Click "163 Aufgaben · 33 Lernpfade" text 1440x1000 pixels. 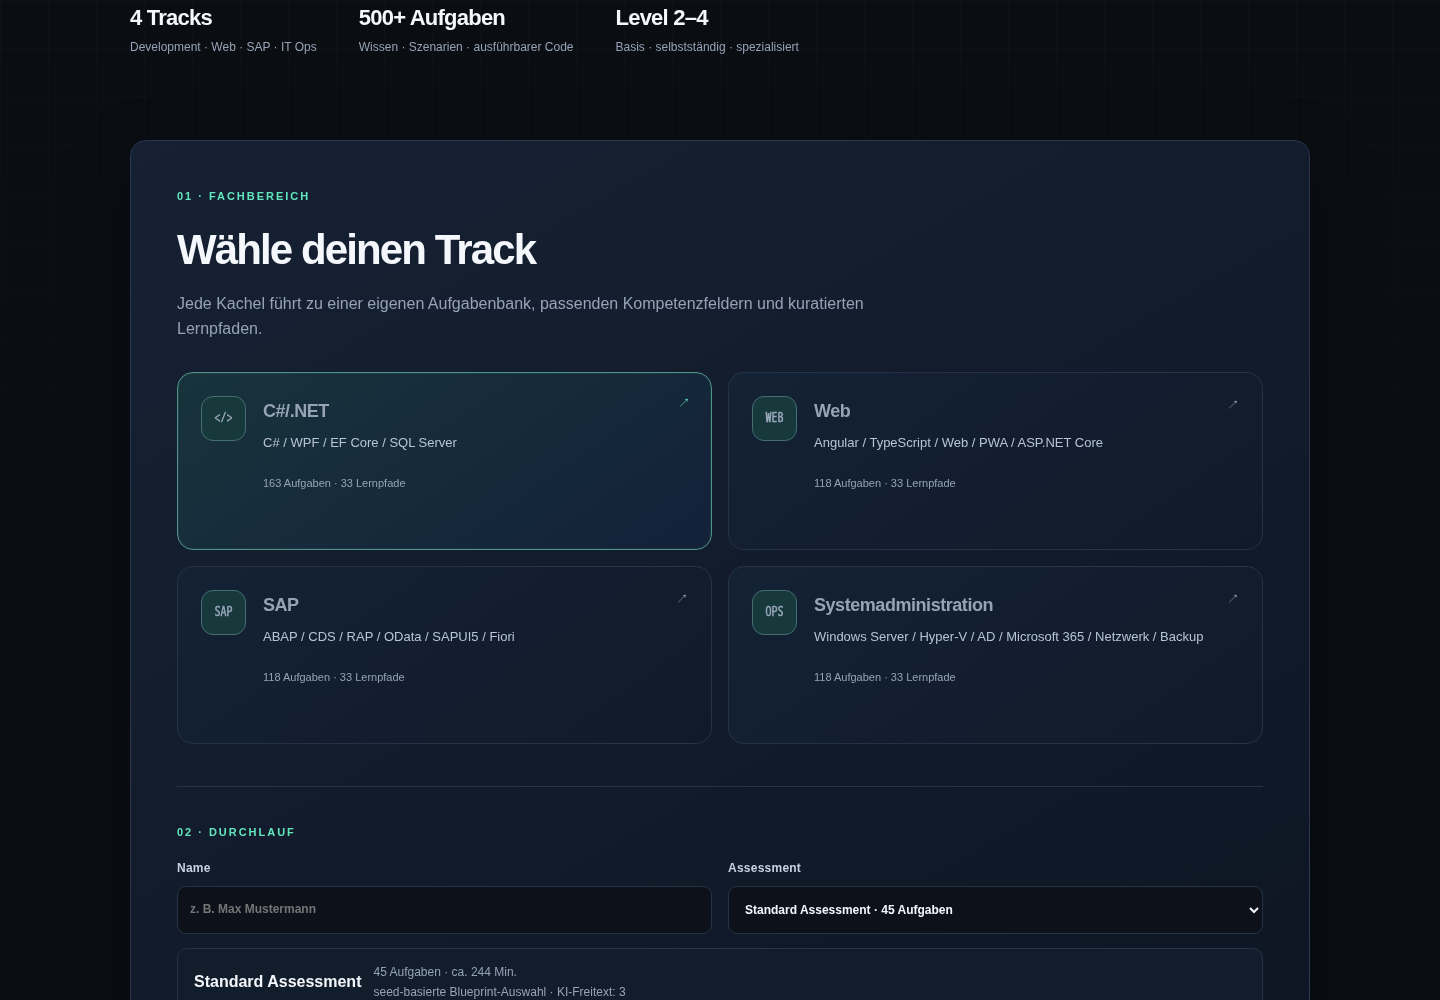click(x=334, y=483)
